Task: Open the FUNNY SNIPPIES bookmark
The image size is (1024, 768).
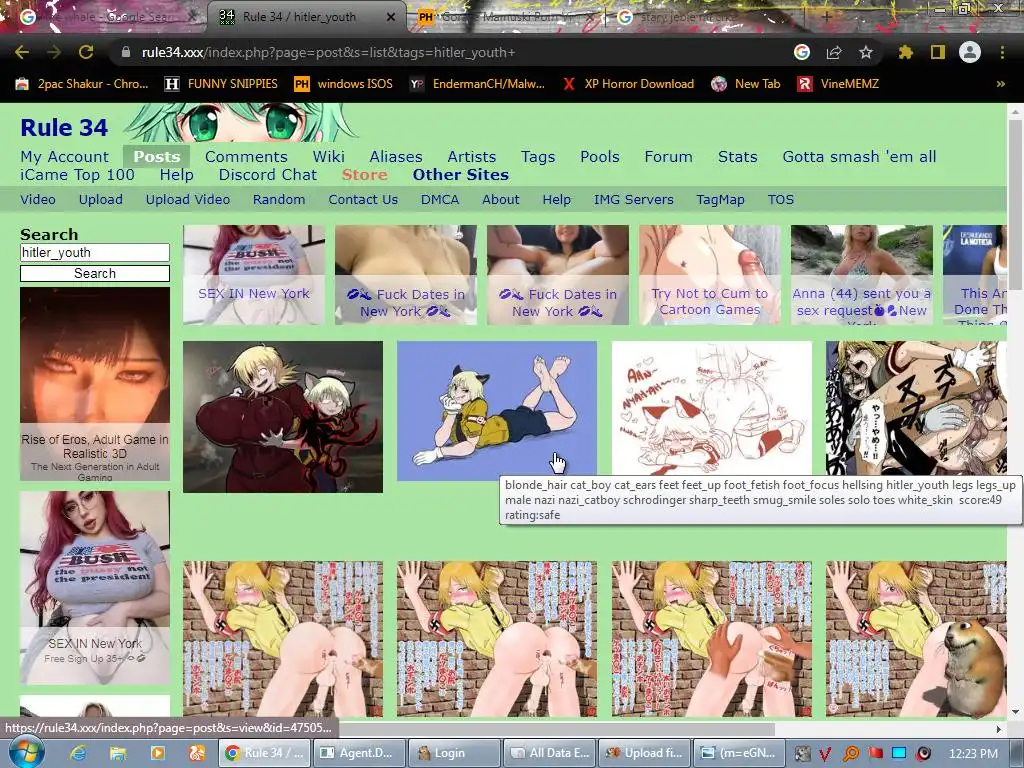Action: point(221,84)
